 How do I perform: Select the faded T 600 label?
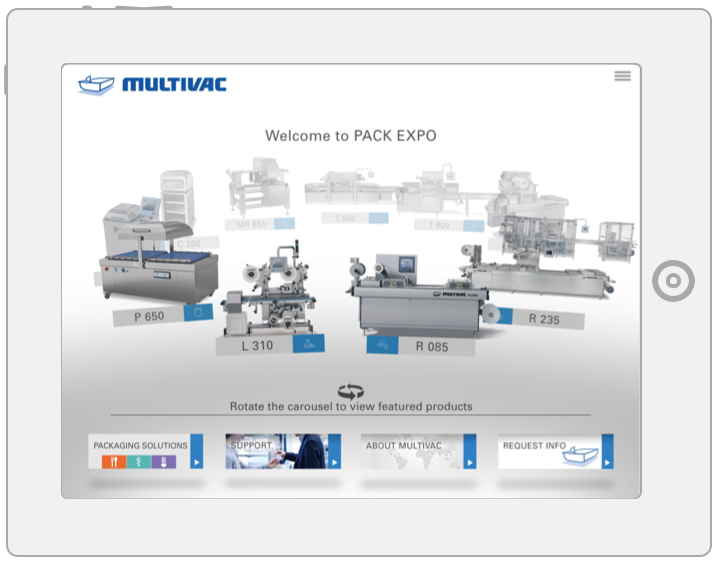[x=439, y=225]
